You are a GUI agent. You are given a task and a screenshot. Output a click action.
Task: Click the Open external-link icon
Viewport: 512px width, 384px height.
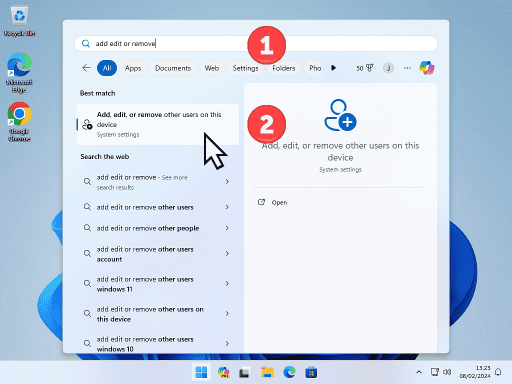[x=261, y=202]
